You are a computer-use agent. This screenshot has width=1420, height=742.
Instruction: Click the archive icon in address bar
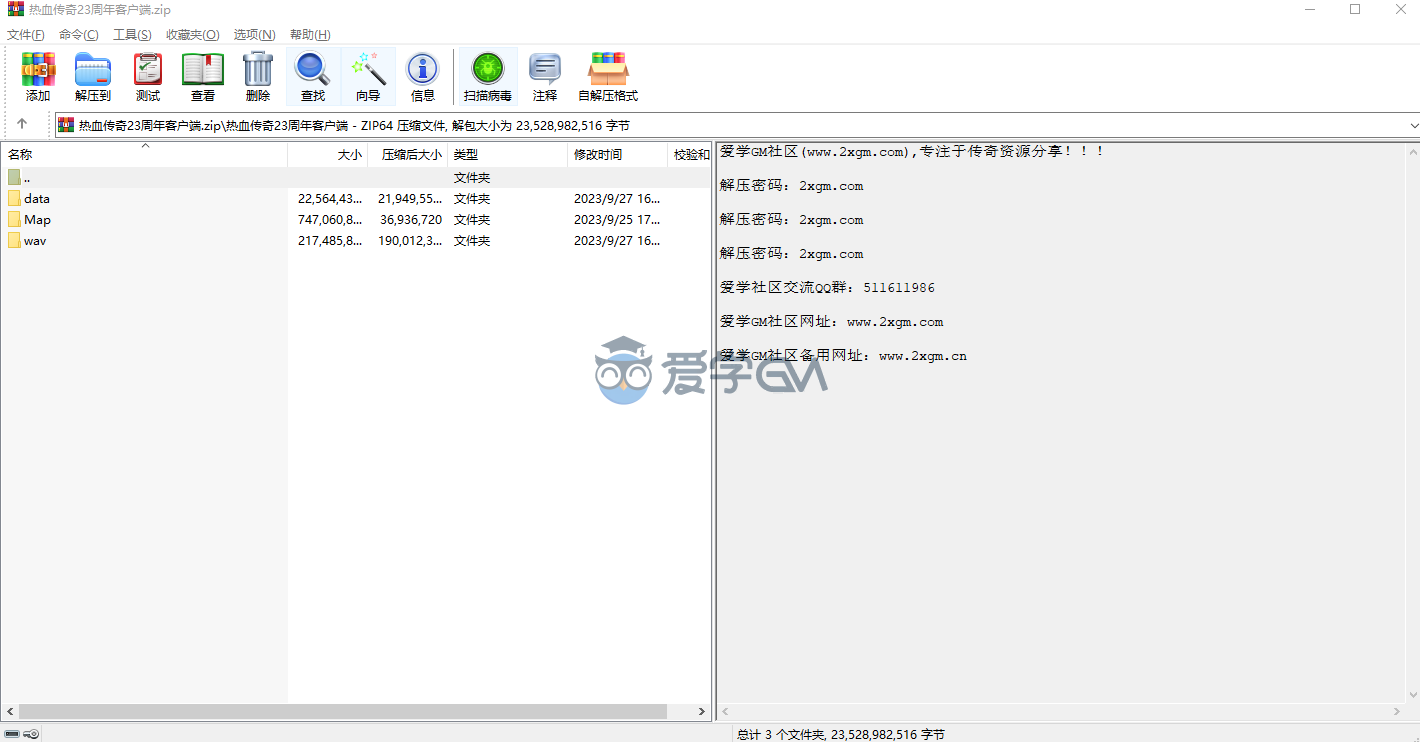click(x=66, y=125)
